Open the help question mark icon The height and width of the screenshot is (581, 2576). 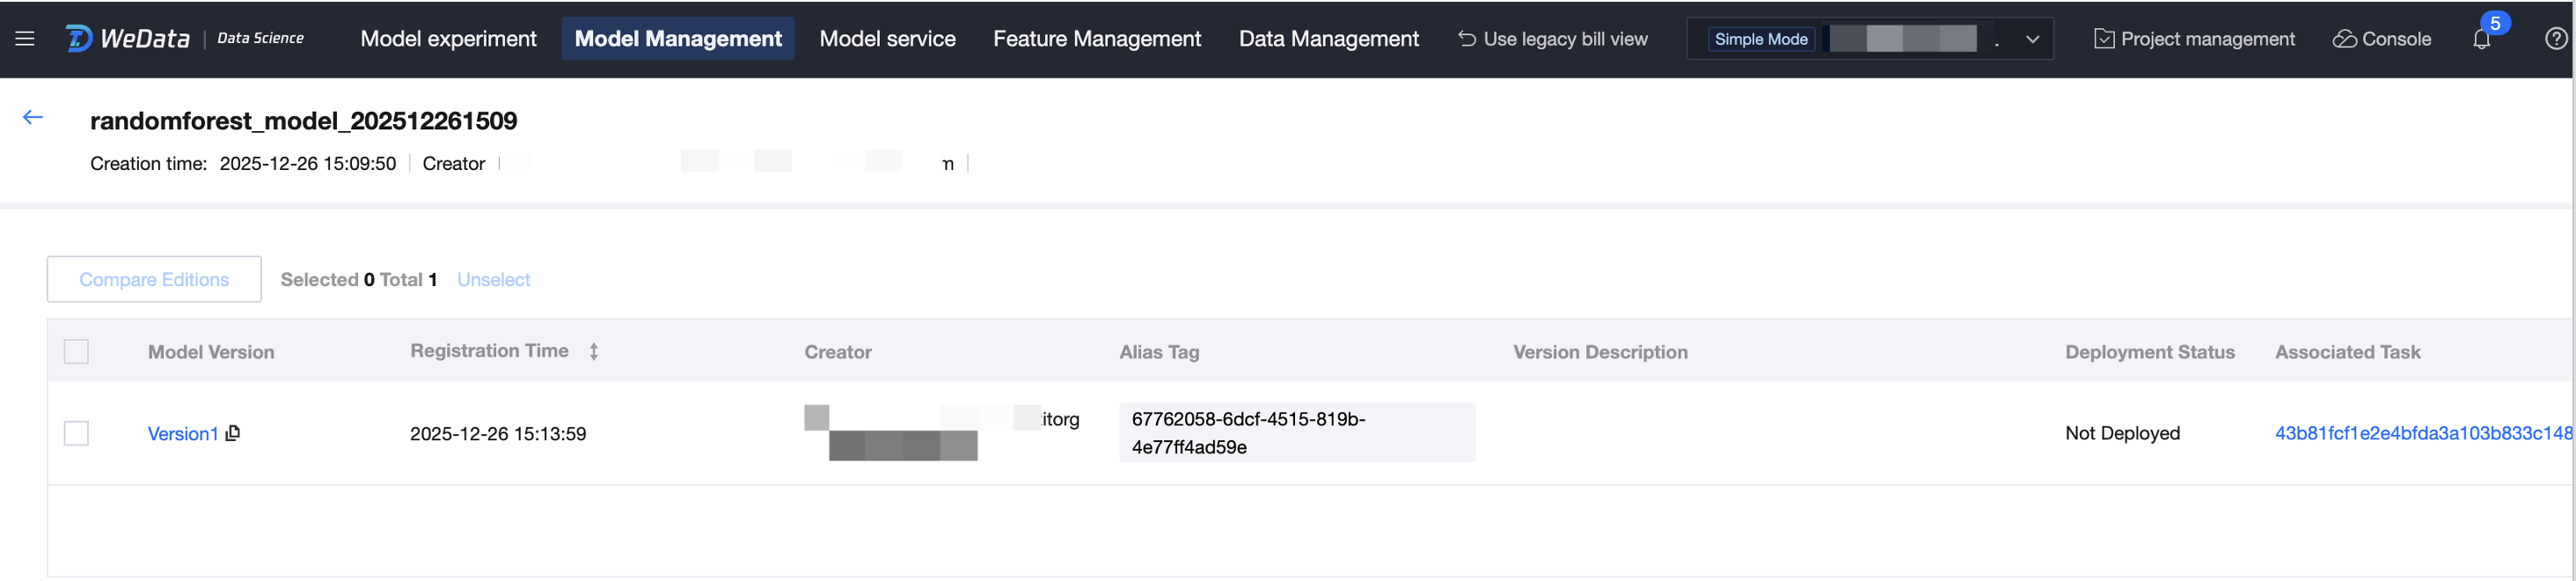[x=2555, y=39]
